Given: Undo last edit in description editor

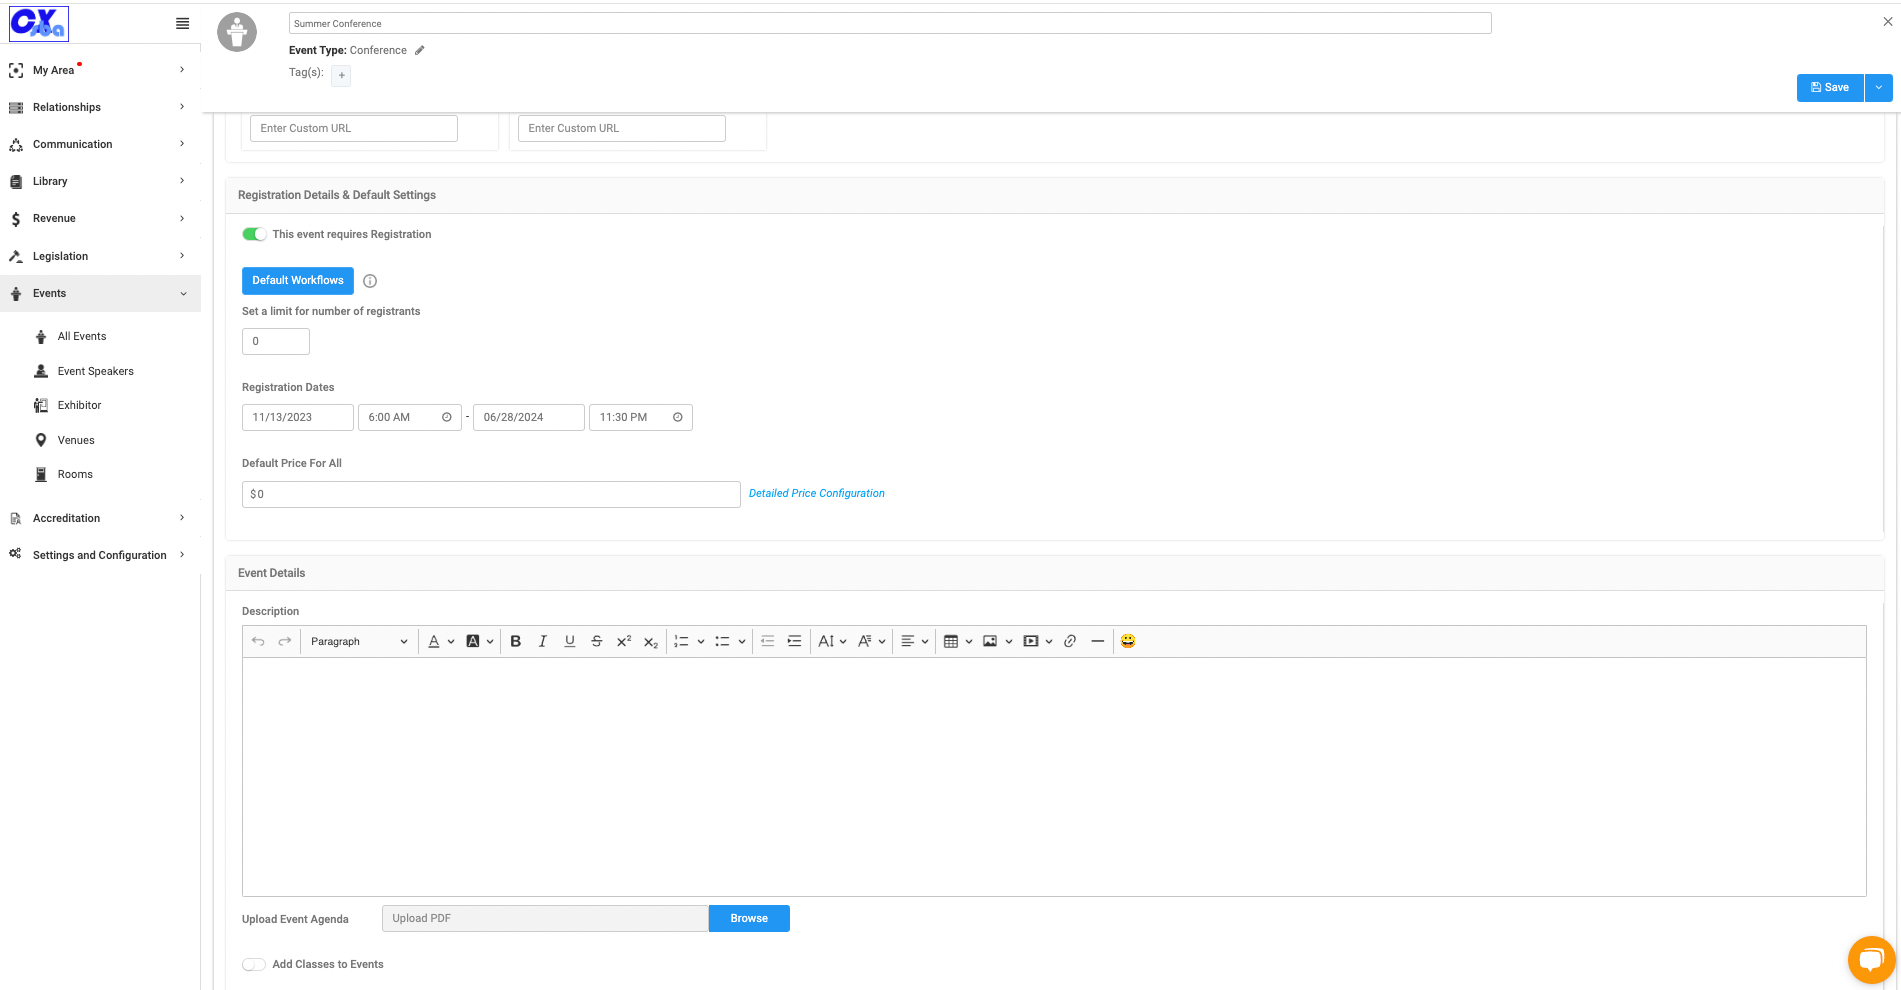Looking at the screenshot, I should coord(258,641).
